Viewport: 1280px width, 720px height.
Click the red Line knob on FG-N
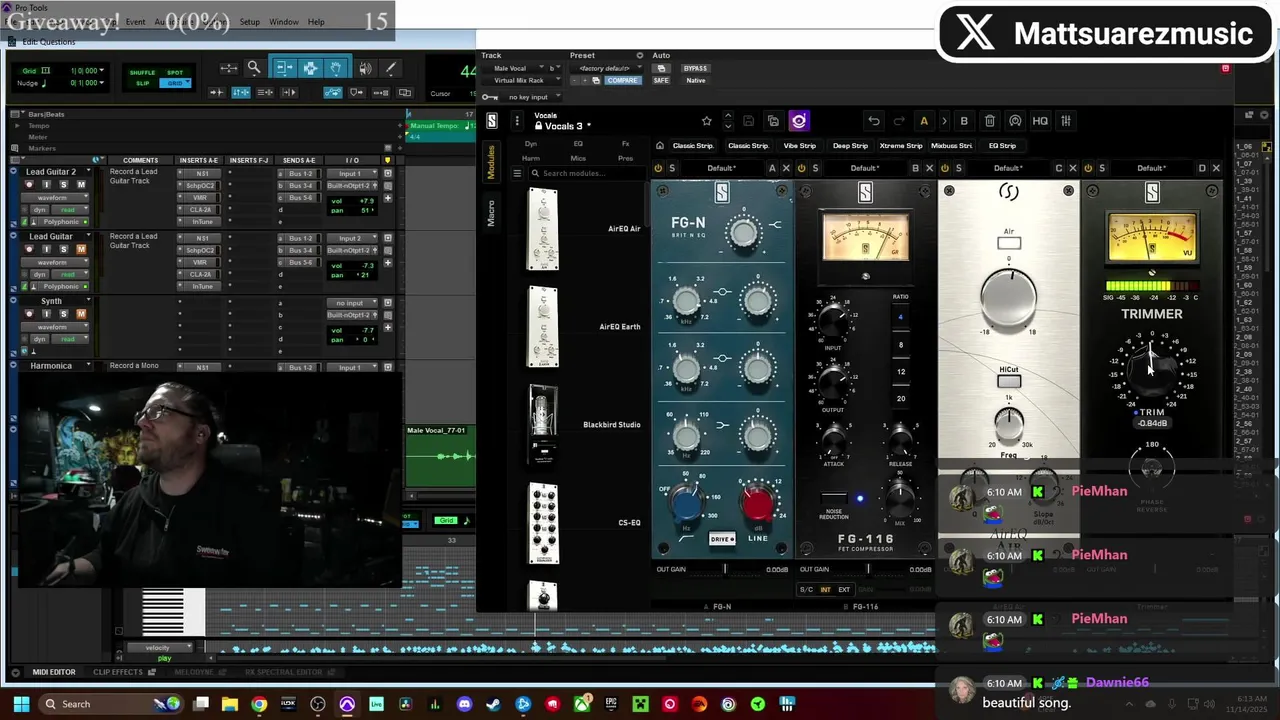[x=758, y=502]
